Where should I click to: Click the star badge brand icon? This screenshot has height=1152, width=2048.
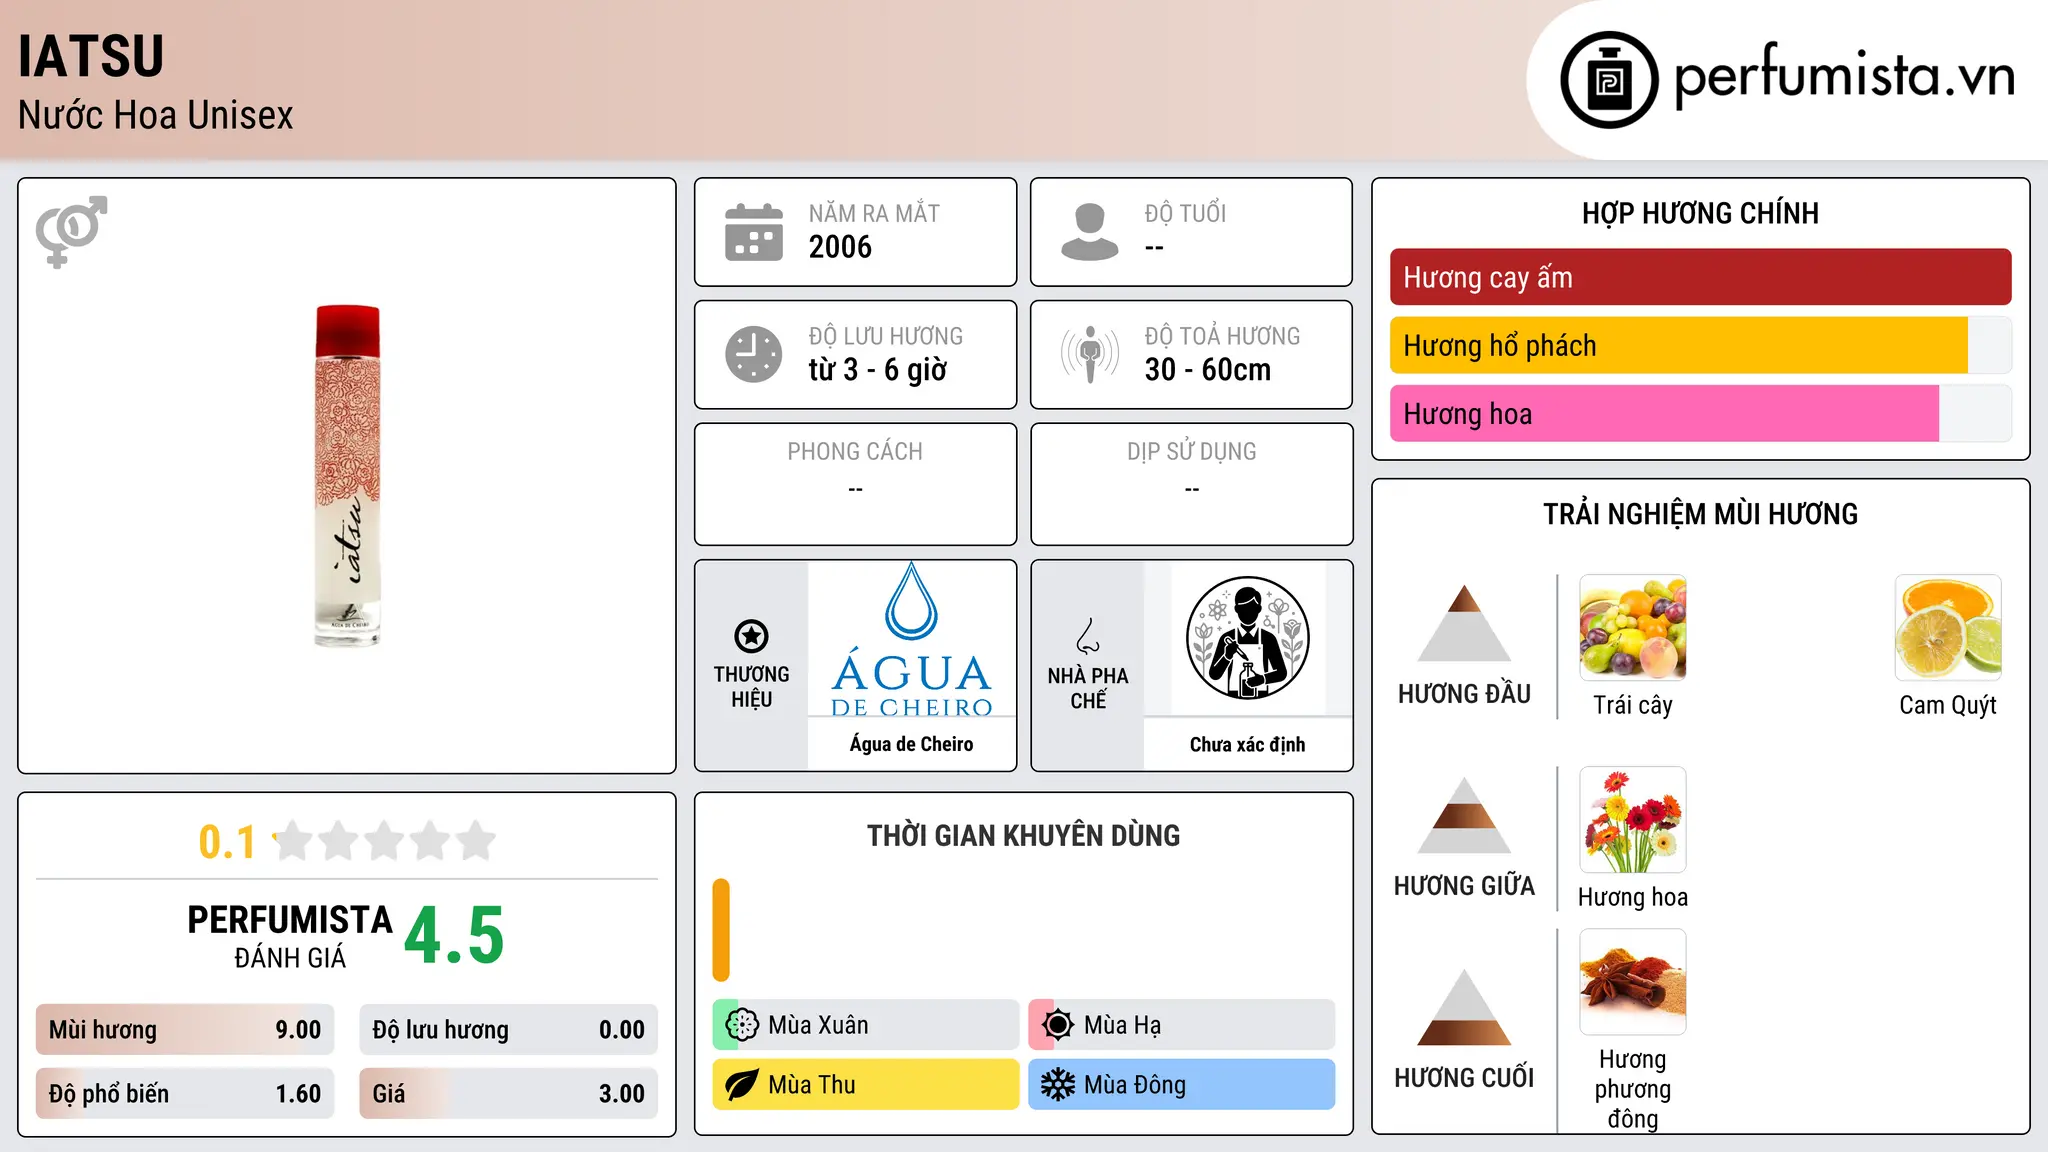[751, 635]
